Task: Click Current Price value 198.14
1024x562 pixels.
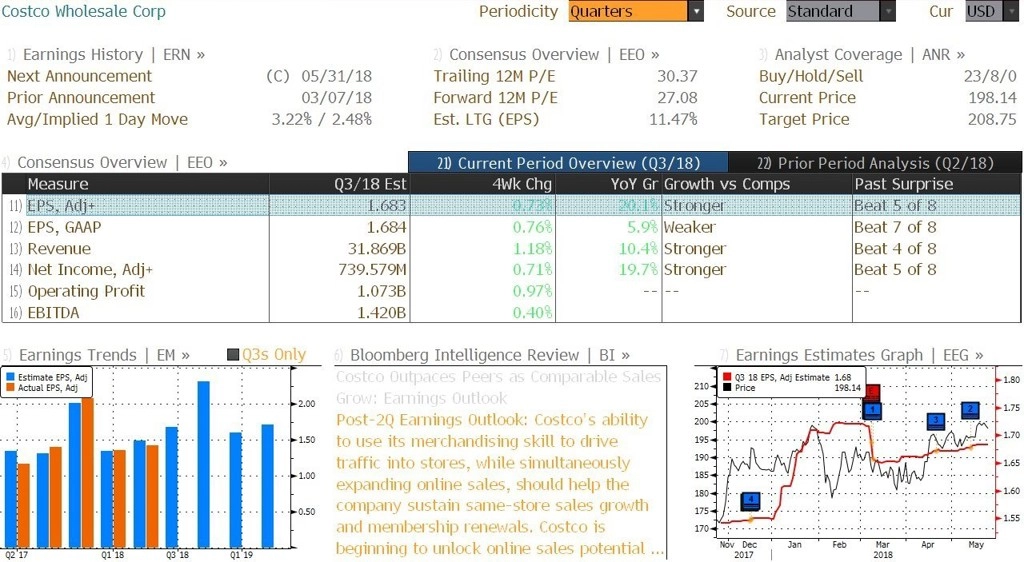Action: pyautogui.click(x=992, y=98)
